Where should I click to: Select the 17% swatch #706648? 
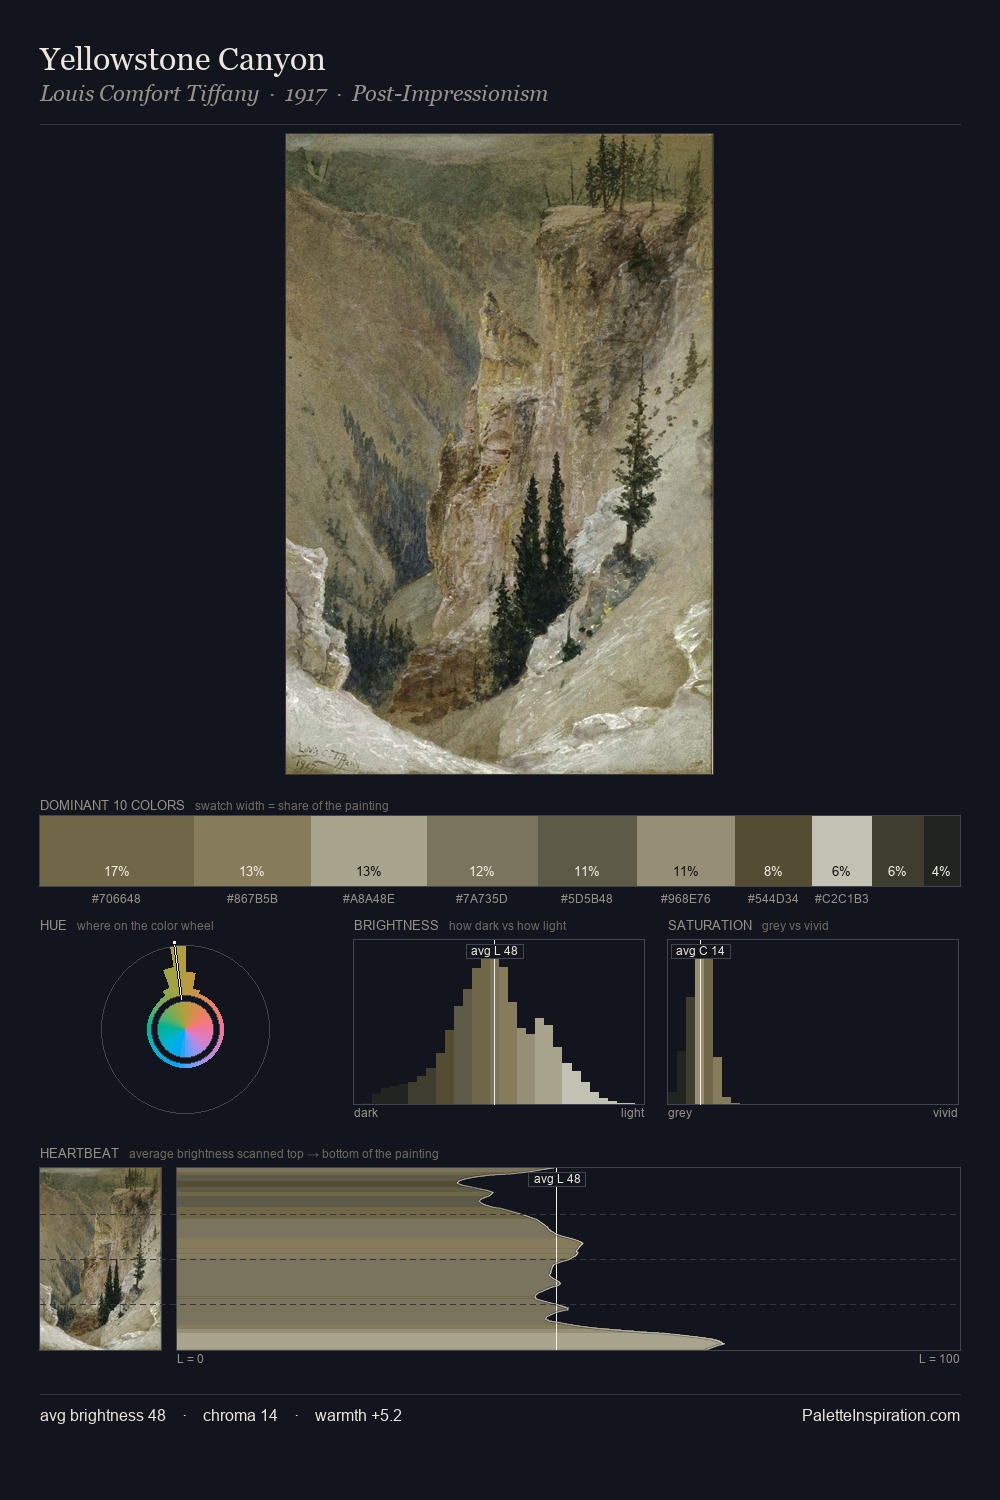pos(116,851)
